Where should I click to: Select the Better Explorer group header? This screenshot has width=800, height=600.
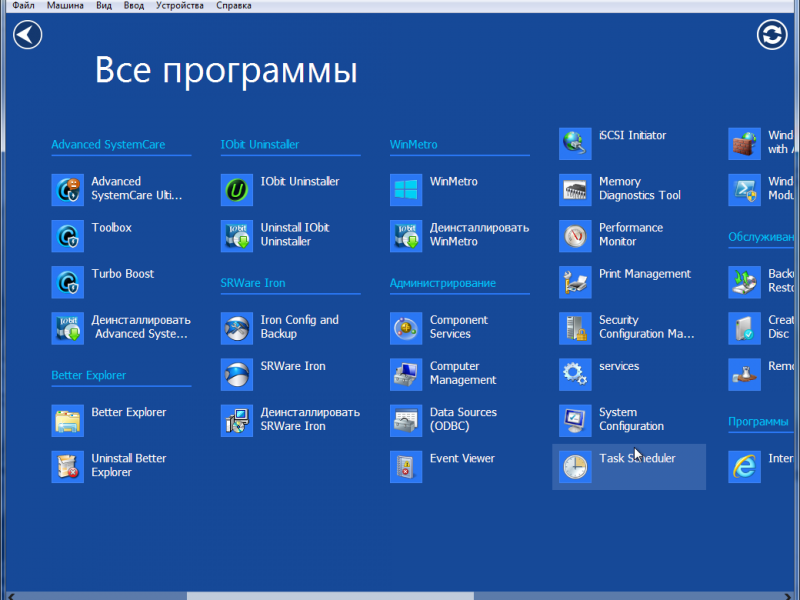pos(89,375)
